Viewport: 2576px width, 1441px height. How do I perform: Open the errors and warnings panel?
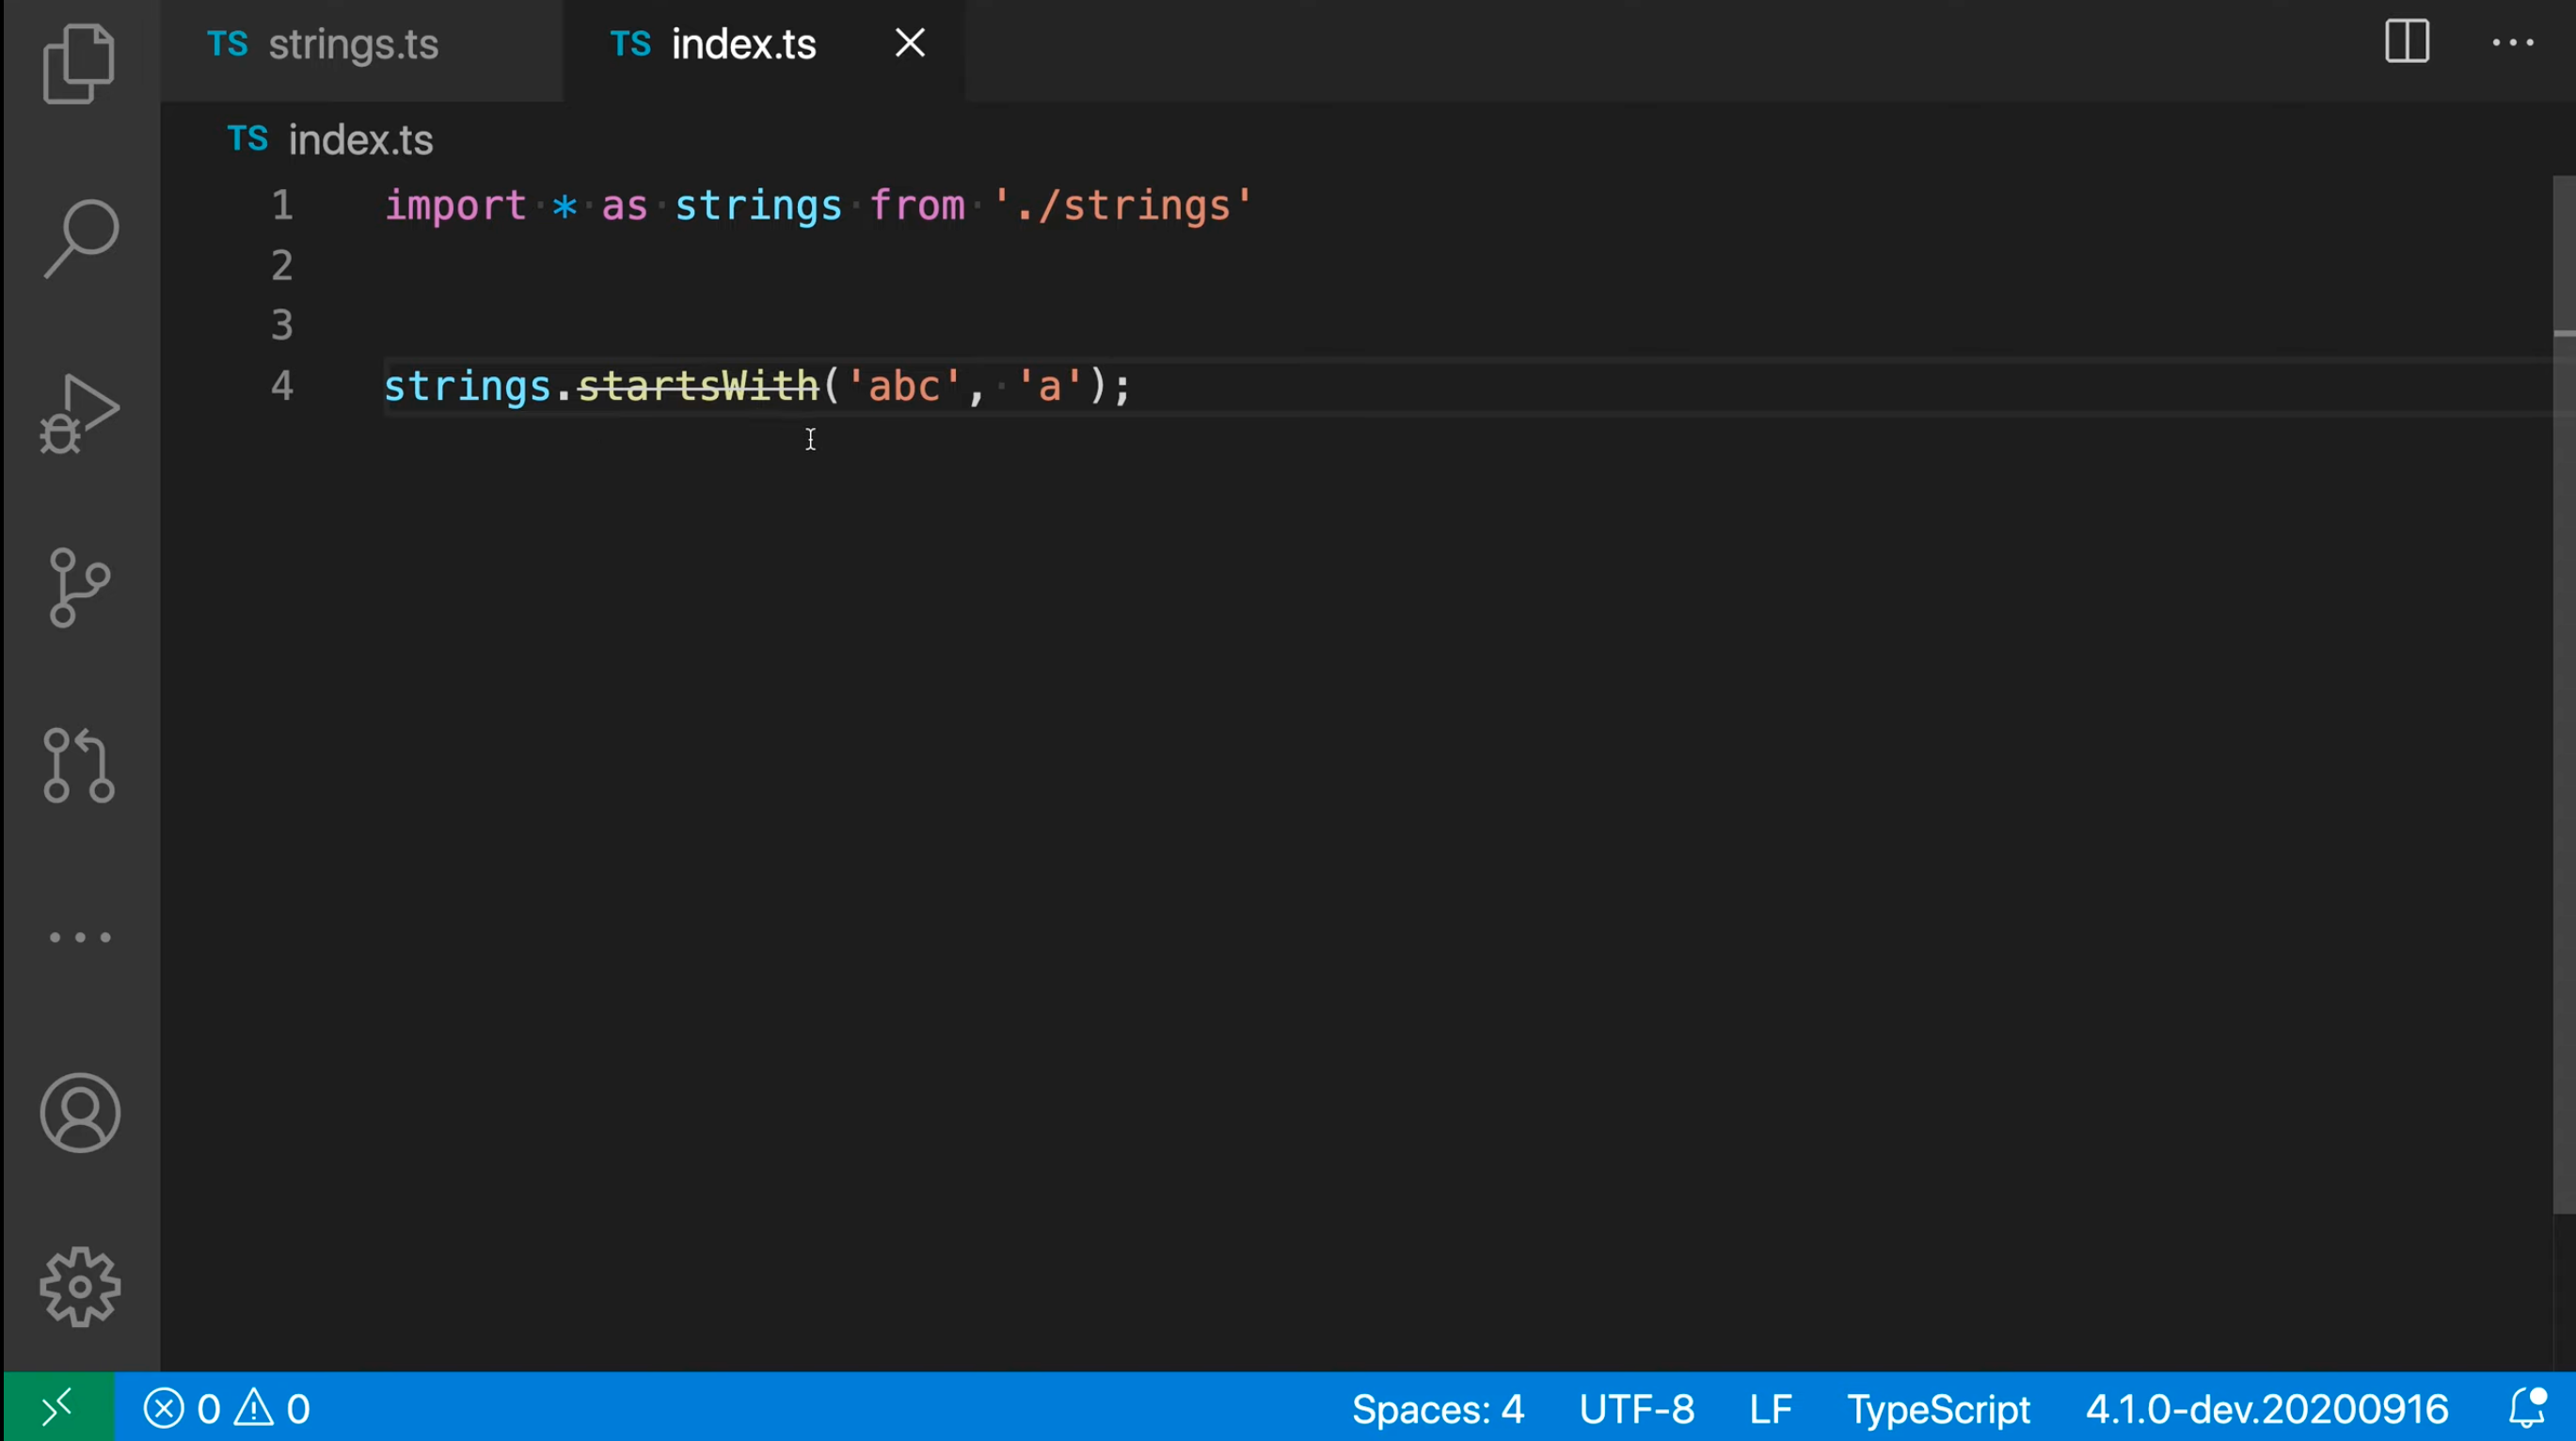click(x=227, y=1409)
